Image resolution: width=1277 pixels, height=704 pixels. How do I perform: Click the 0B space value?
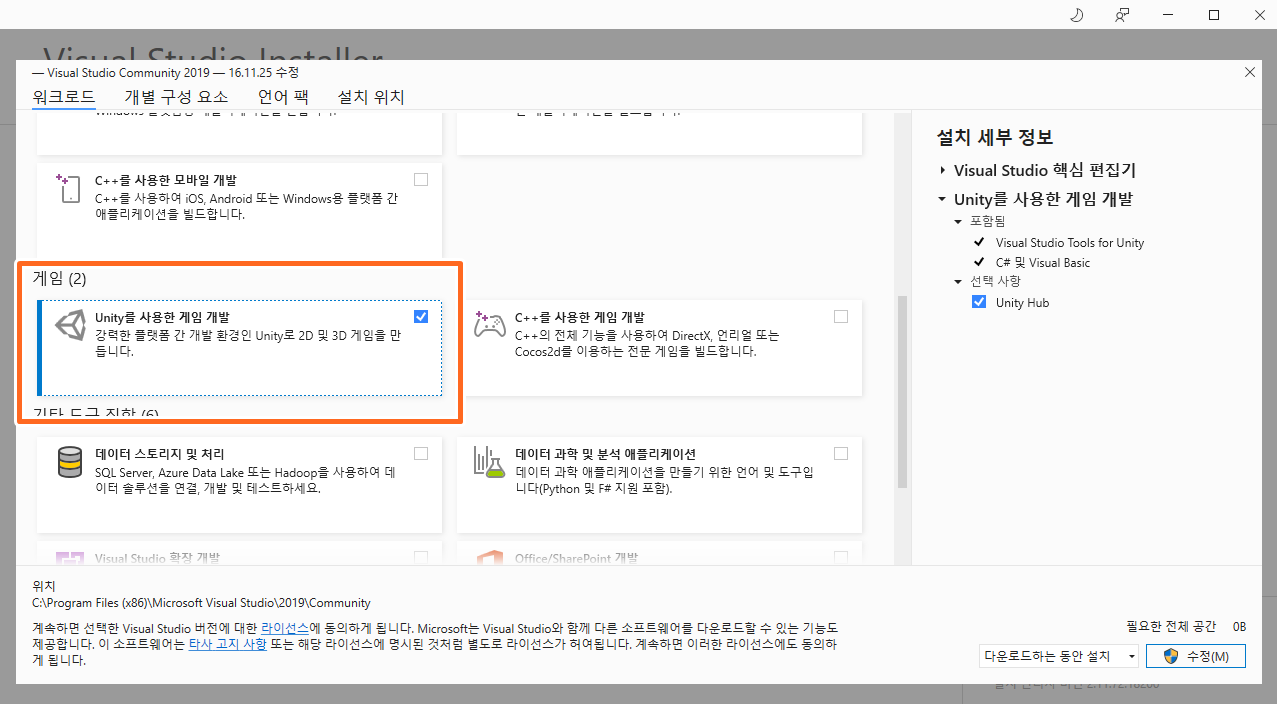pyautogui.click(x=1240, y=627)
